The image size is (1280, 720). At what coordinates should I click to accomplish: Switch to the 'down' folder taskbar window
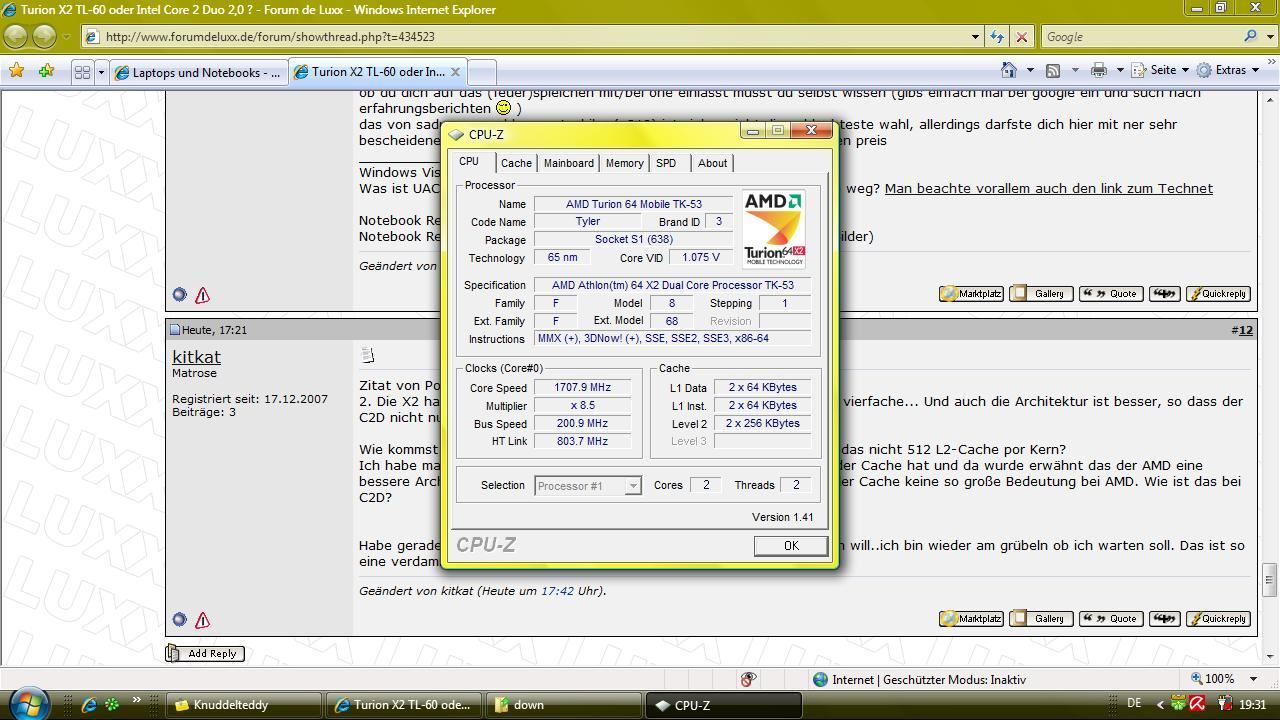(x=563, y=705)
